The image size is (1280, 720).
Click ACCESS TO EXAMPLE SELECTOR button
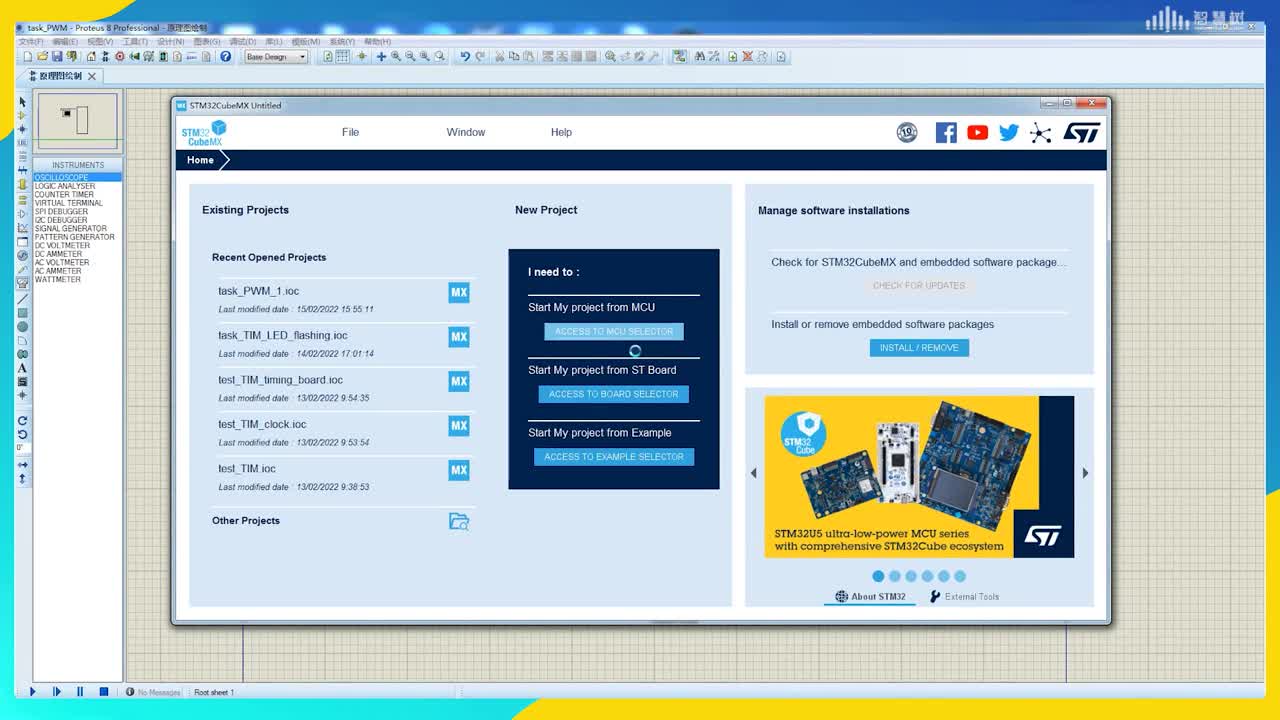point(614,457)
